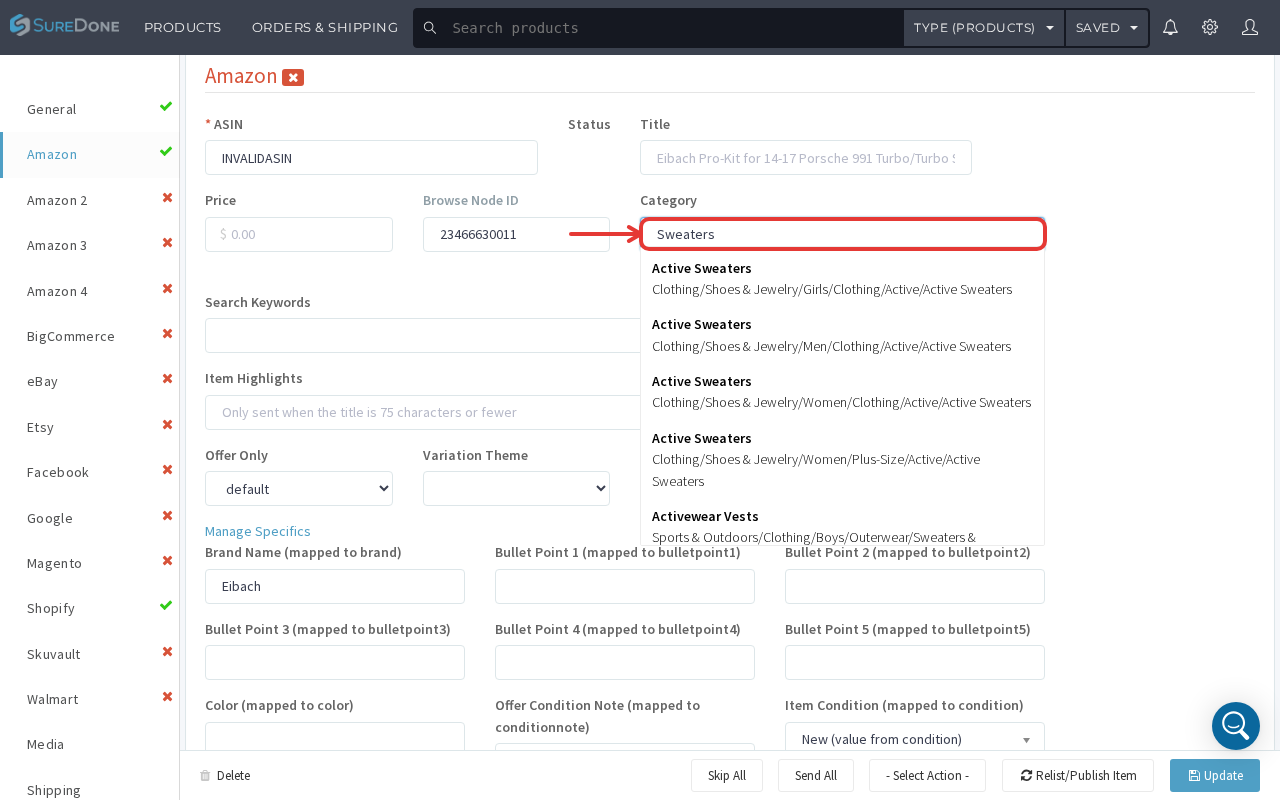Click the red X status beside Etsy
Image resolution: width=1280 pixels, height=800 pixels.
[x=167, y=425]
